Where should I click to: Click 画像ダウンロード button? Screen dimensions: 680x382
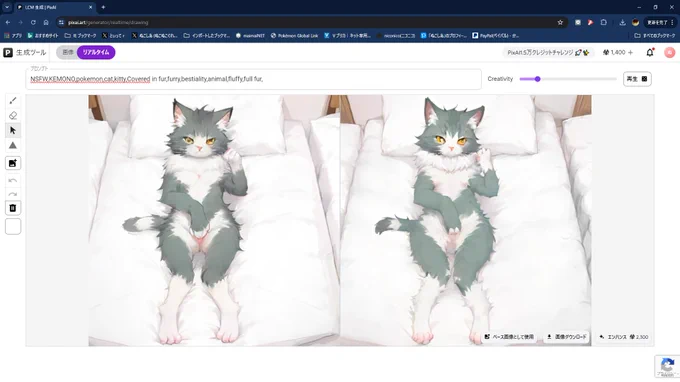[x=566, y=337]
